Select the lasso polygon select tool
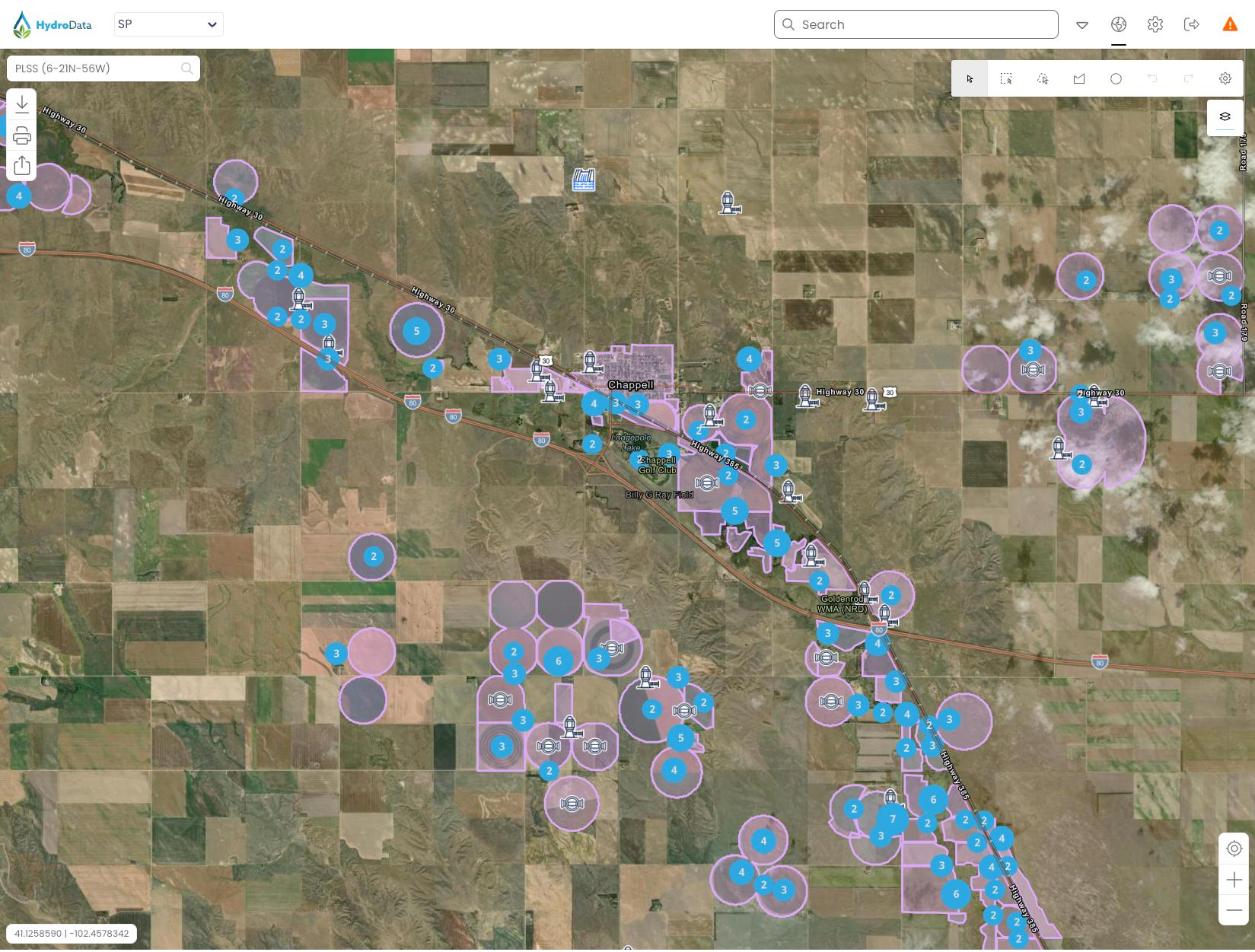1255x952 pixels. [1043, 78]
